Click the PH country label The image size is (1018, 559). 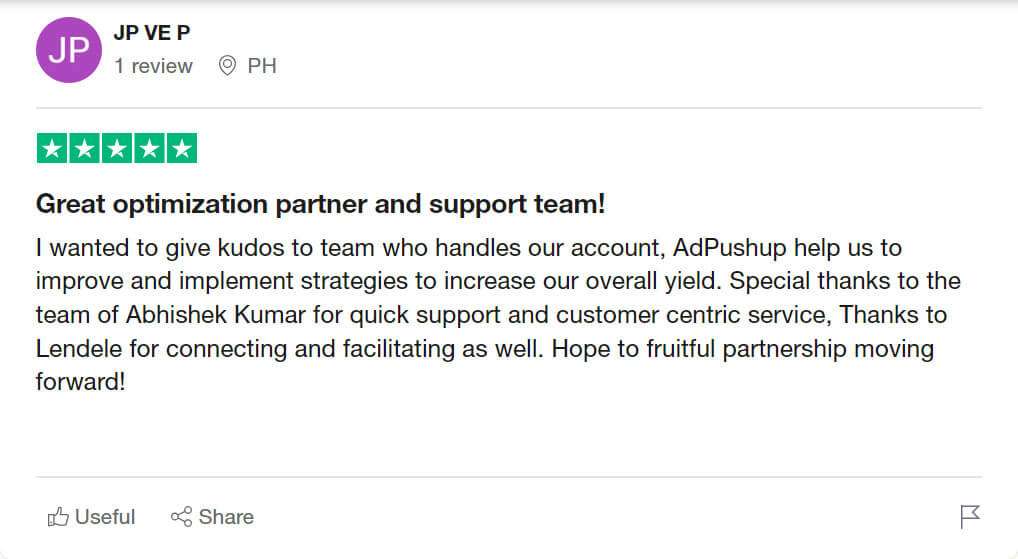click(x=262, y=66)
